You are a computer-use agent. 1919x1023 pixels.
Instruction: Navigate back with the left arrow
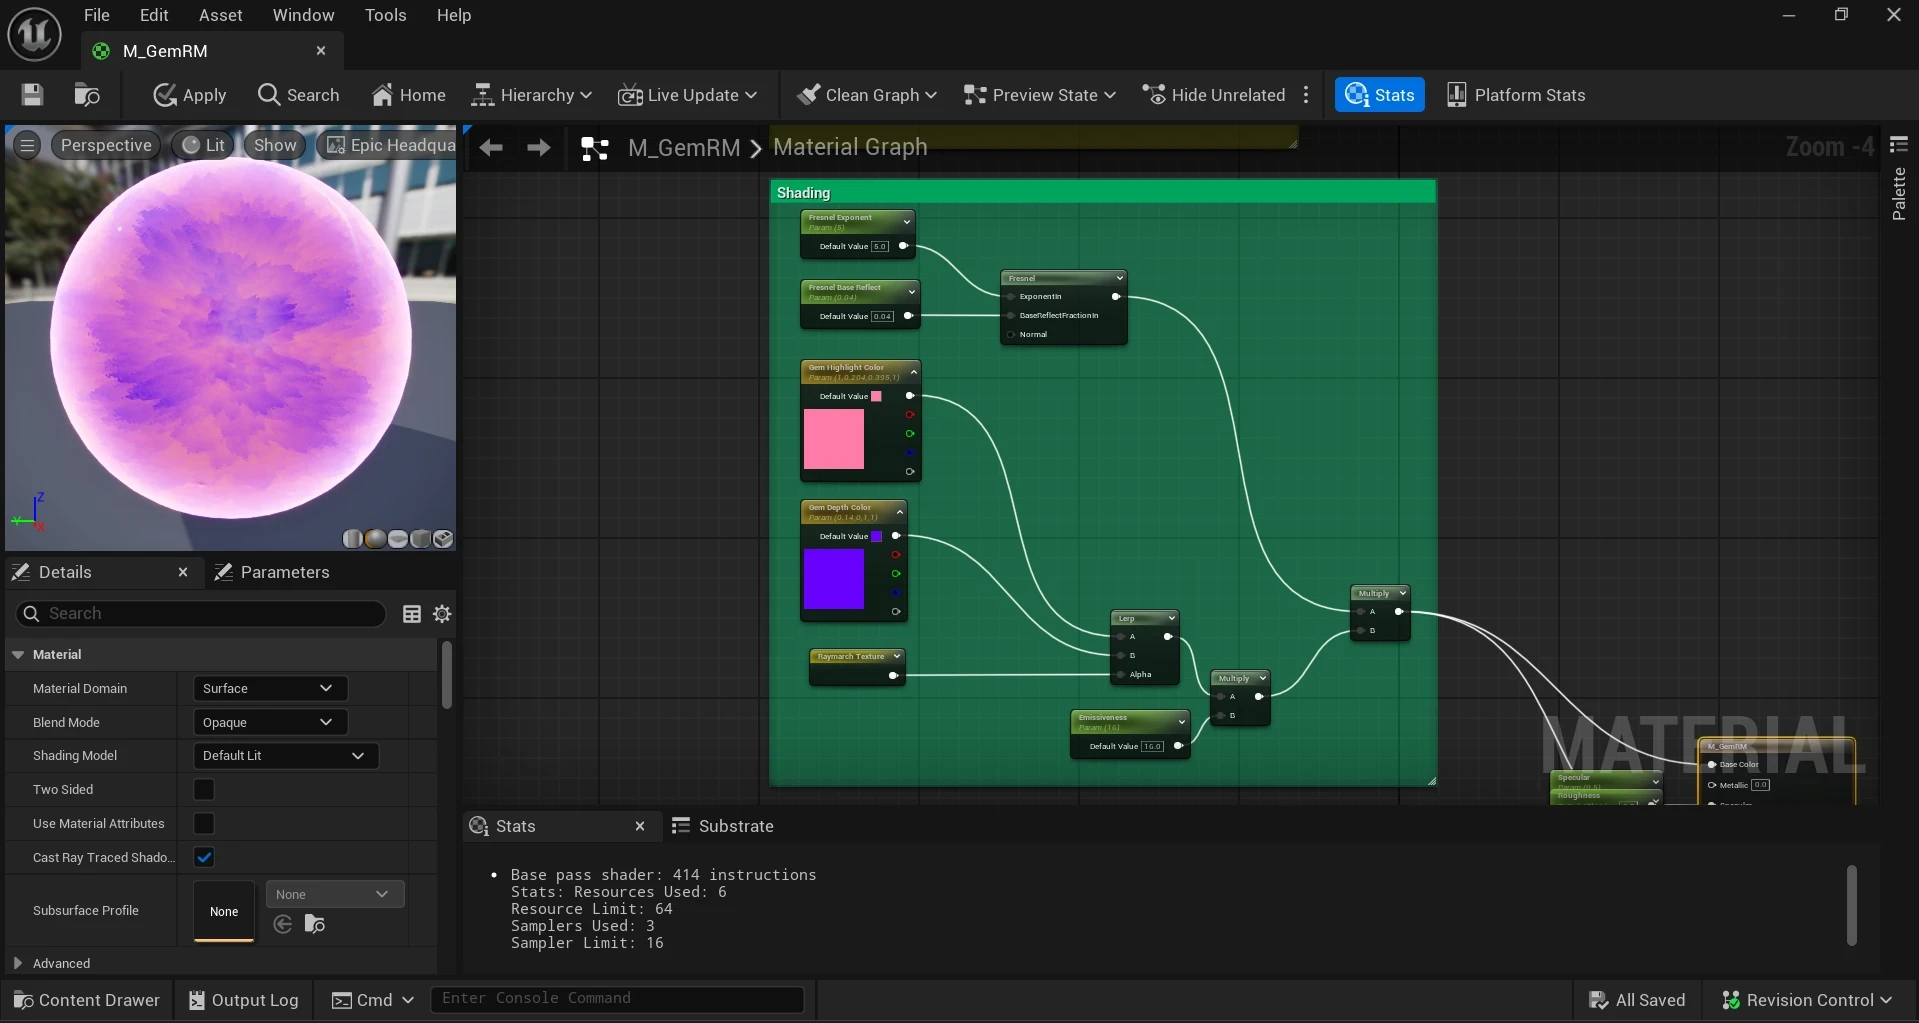(490, 148)
